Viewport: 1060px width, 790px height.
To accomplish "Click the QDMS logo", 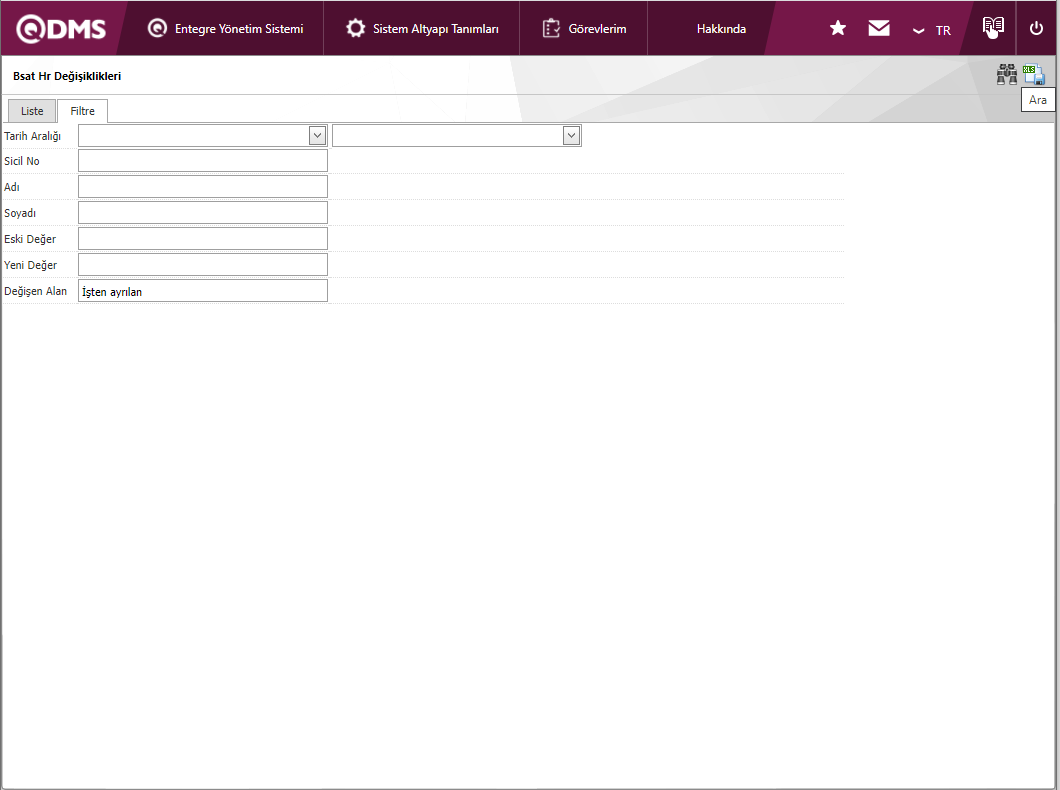I will [x=61, y=28].
